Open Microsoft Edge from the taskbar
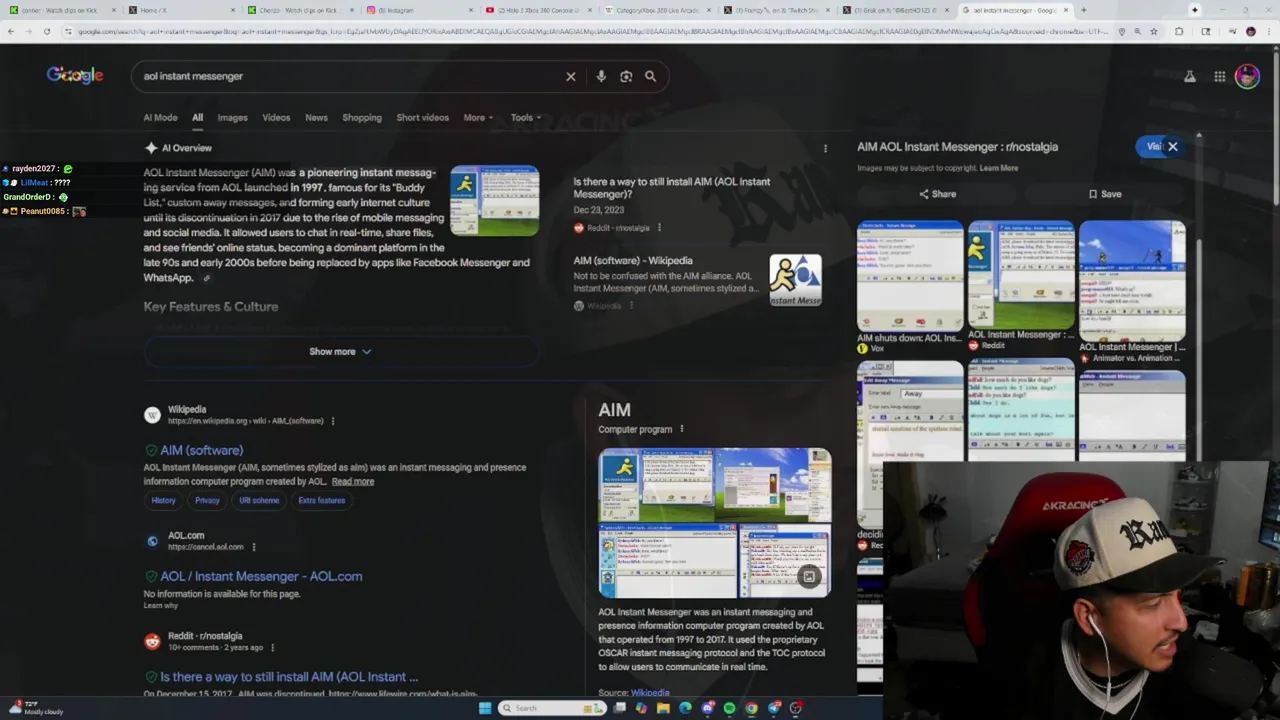The width and height of the screenshot is (1280, 720). (x=685, y=708)
